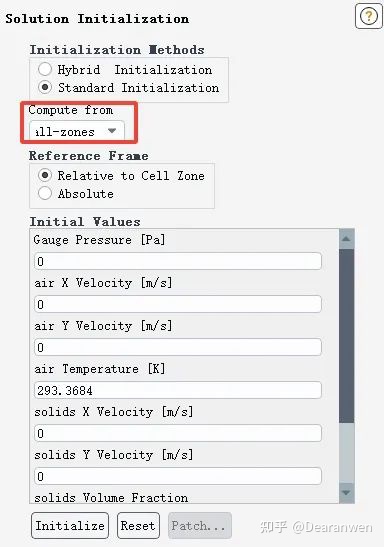Viewport: 384px width, 547px height.
Task: Click the Initial Values scroll up arrow
Action: pos(346,239)
